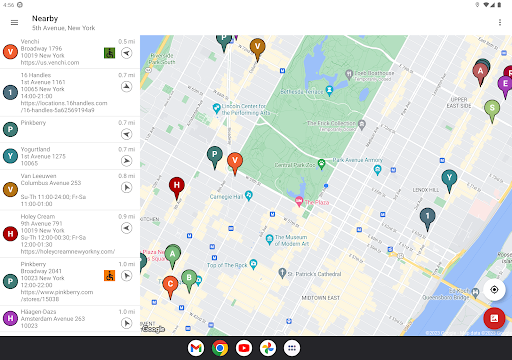Click Lincoln Center for the Performing Arts
512x360 pixels.
coord(241,109)
